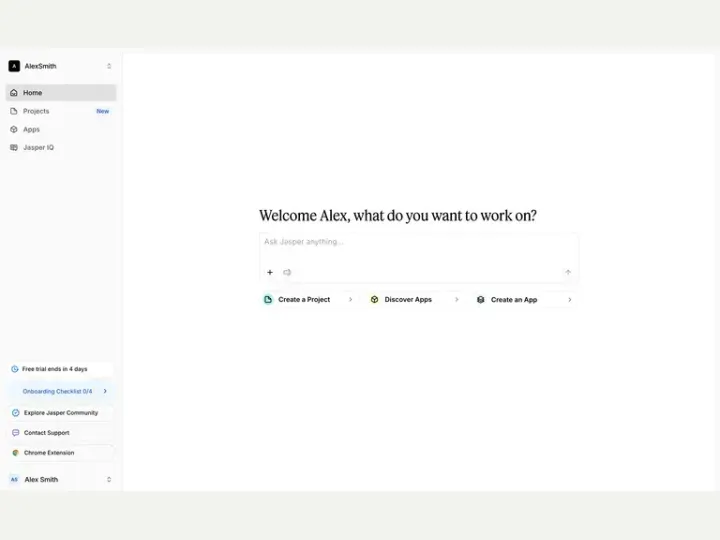The height and width of the screenshot is (540, 720).
Task: Click the New badge beside Projects
Action: (103, 111)
